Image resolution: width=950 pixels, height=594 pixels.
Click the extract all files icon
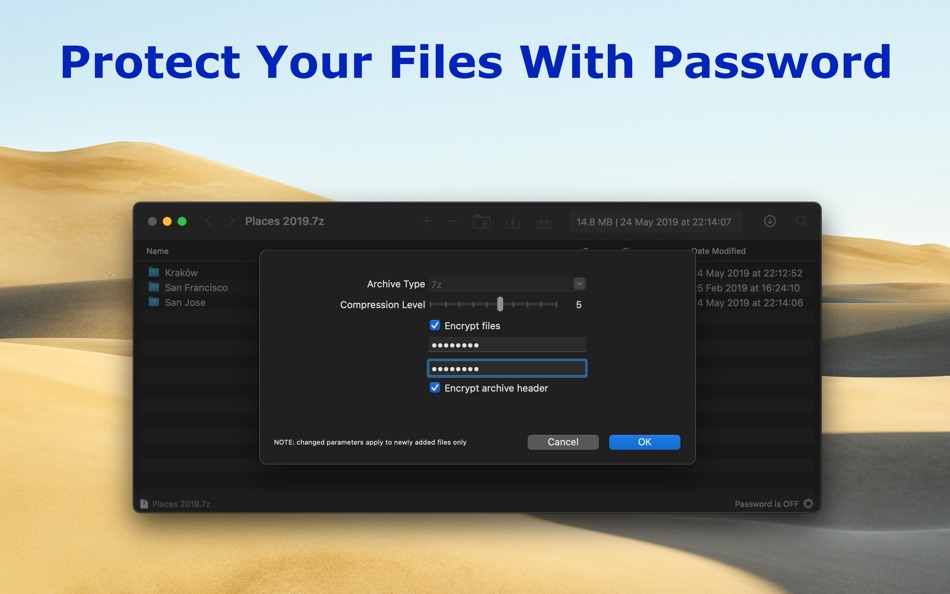point(543,221)
